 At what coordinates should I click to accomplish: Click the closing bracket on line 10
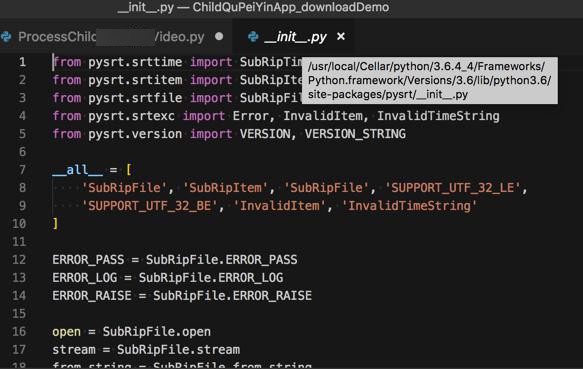tap(55, 224)
